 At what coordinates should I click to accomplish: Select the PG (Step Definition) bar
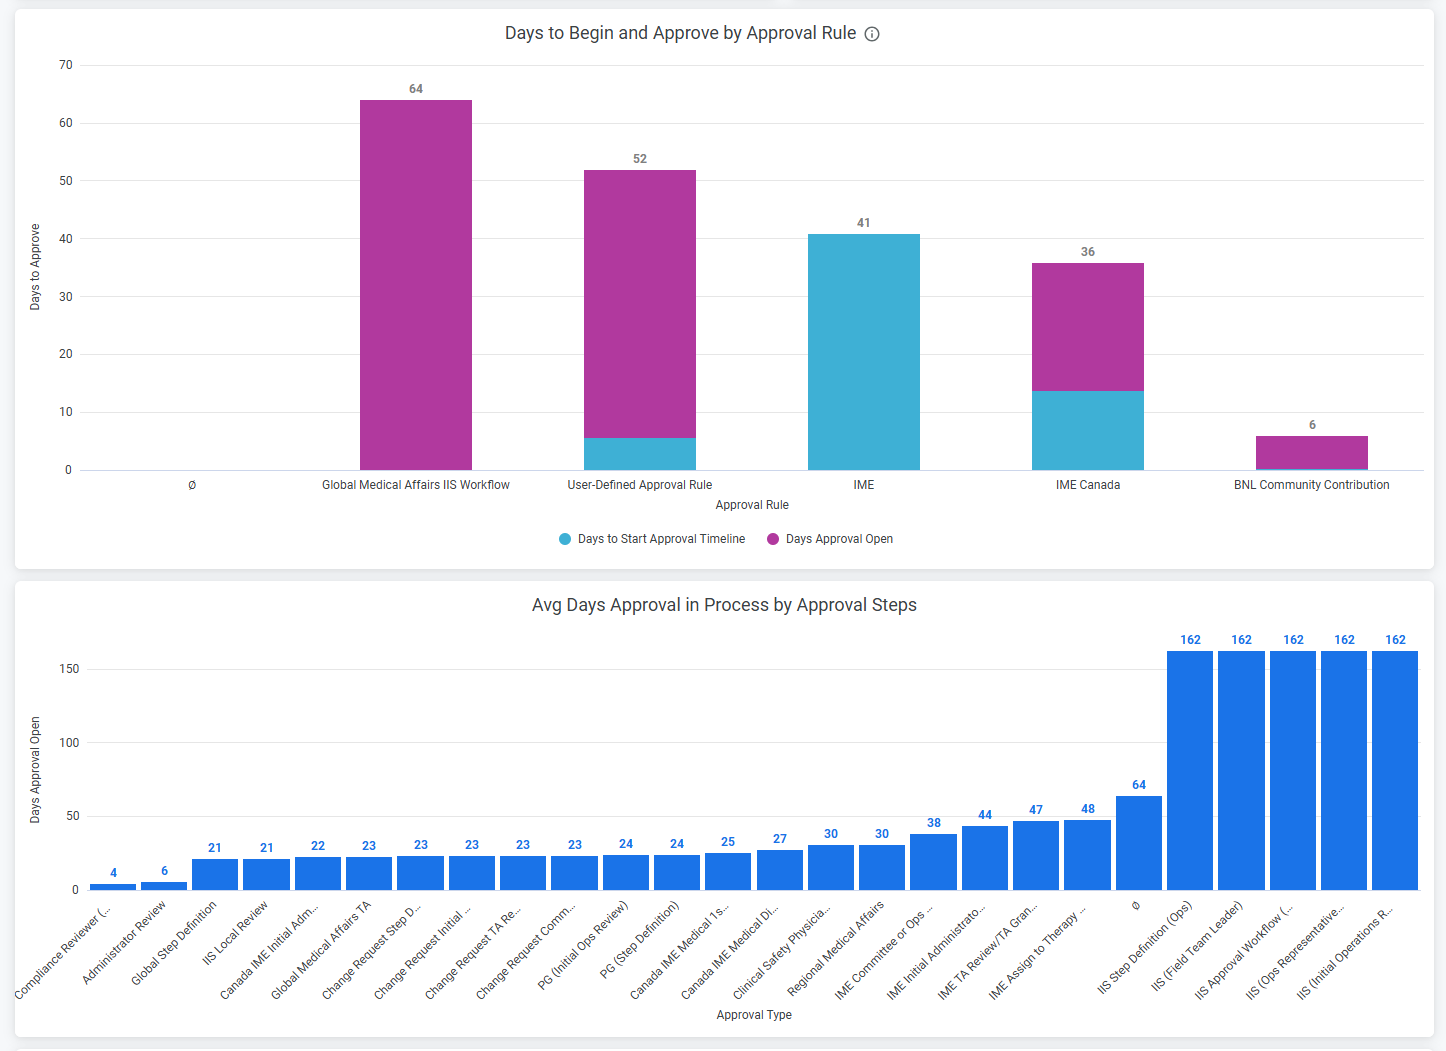coord(677,872)
